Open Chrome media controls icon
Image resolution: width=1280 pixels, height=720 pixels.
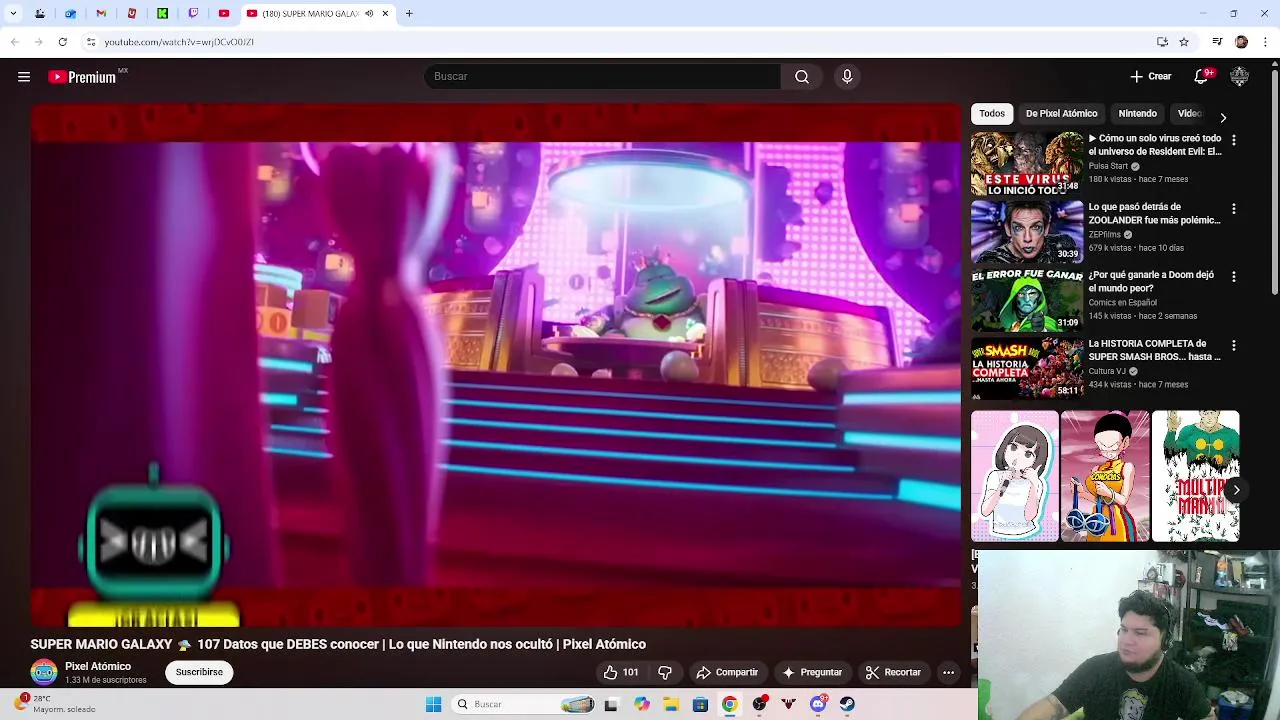click(1217, 42)
